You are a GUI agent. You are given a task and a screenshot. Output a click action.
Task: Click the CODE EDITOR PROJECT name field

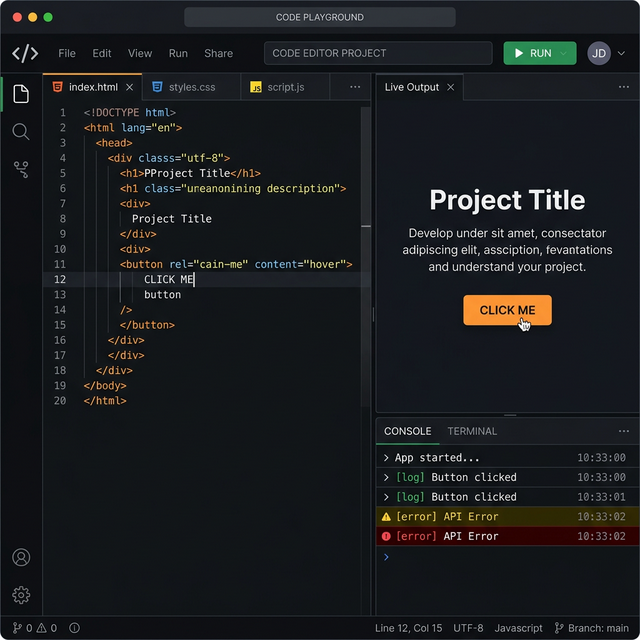coord(378,53)
